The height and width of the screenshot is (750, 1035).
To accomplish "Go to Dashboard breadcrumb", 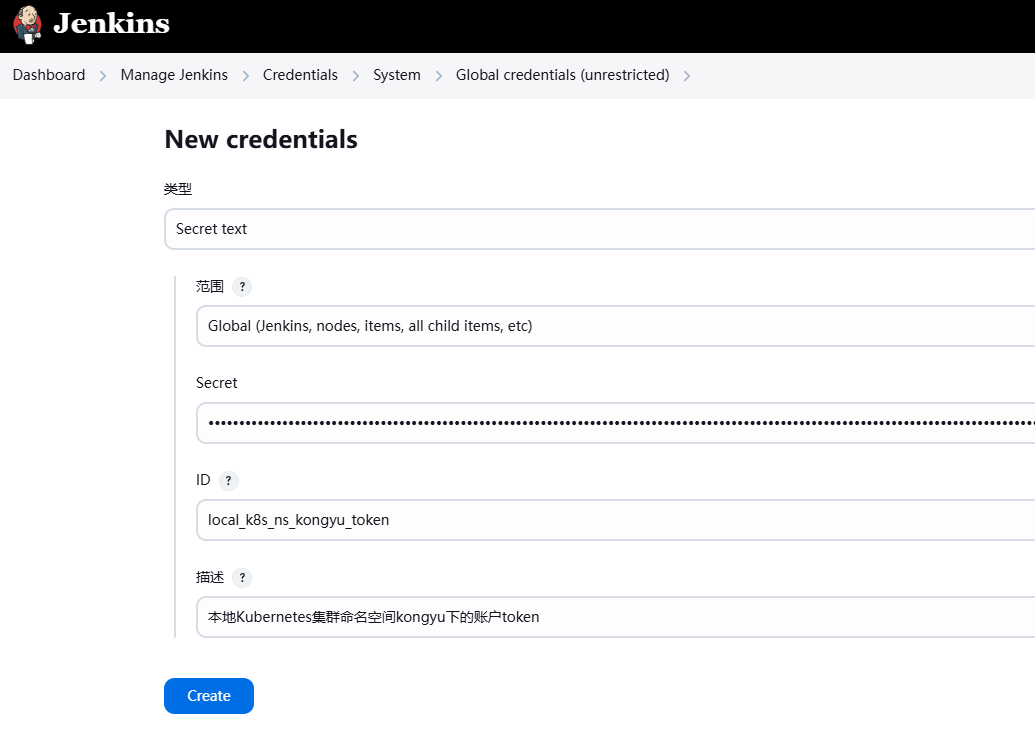I will pos(49,75).
